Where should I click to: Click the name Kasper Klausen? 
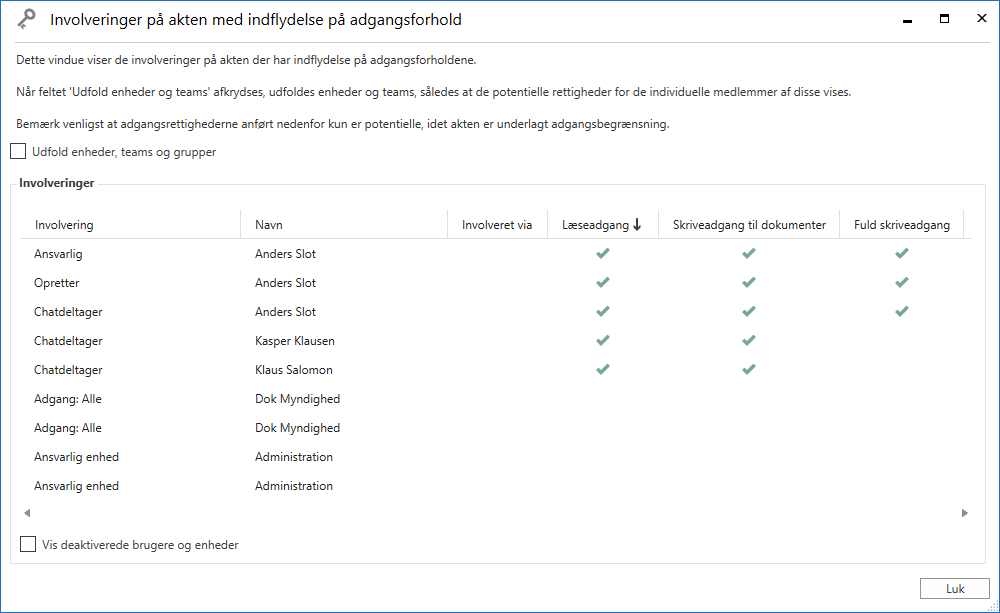click(x=295, y=341)
